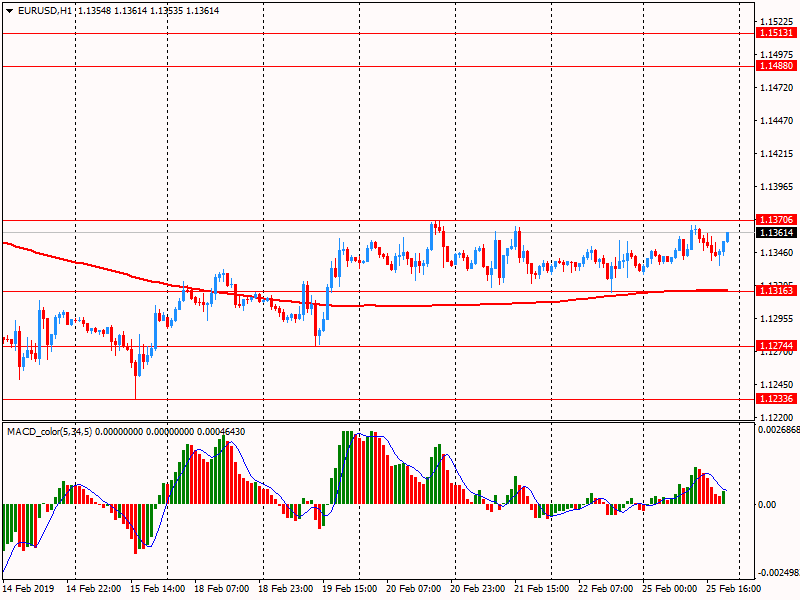Click the 1.13706 red price label
This screenshot has width=800, height=600.
pos(776,219)
